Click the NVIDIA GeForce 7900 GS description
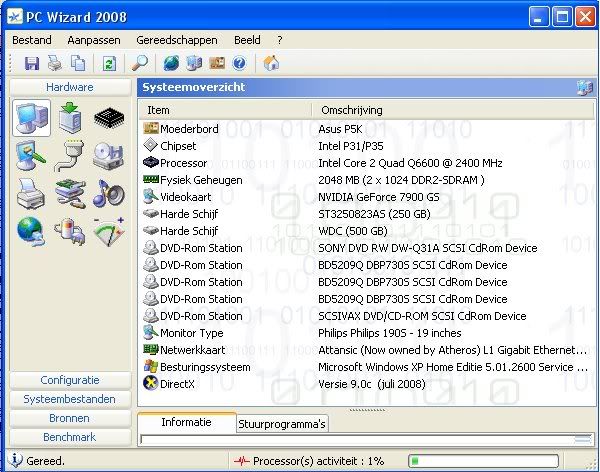 click(x=378, y=197)
